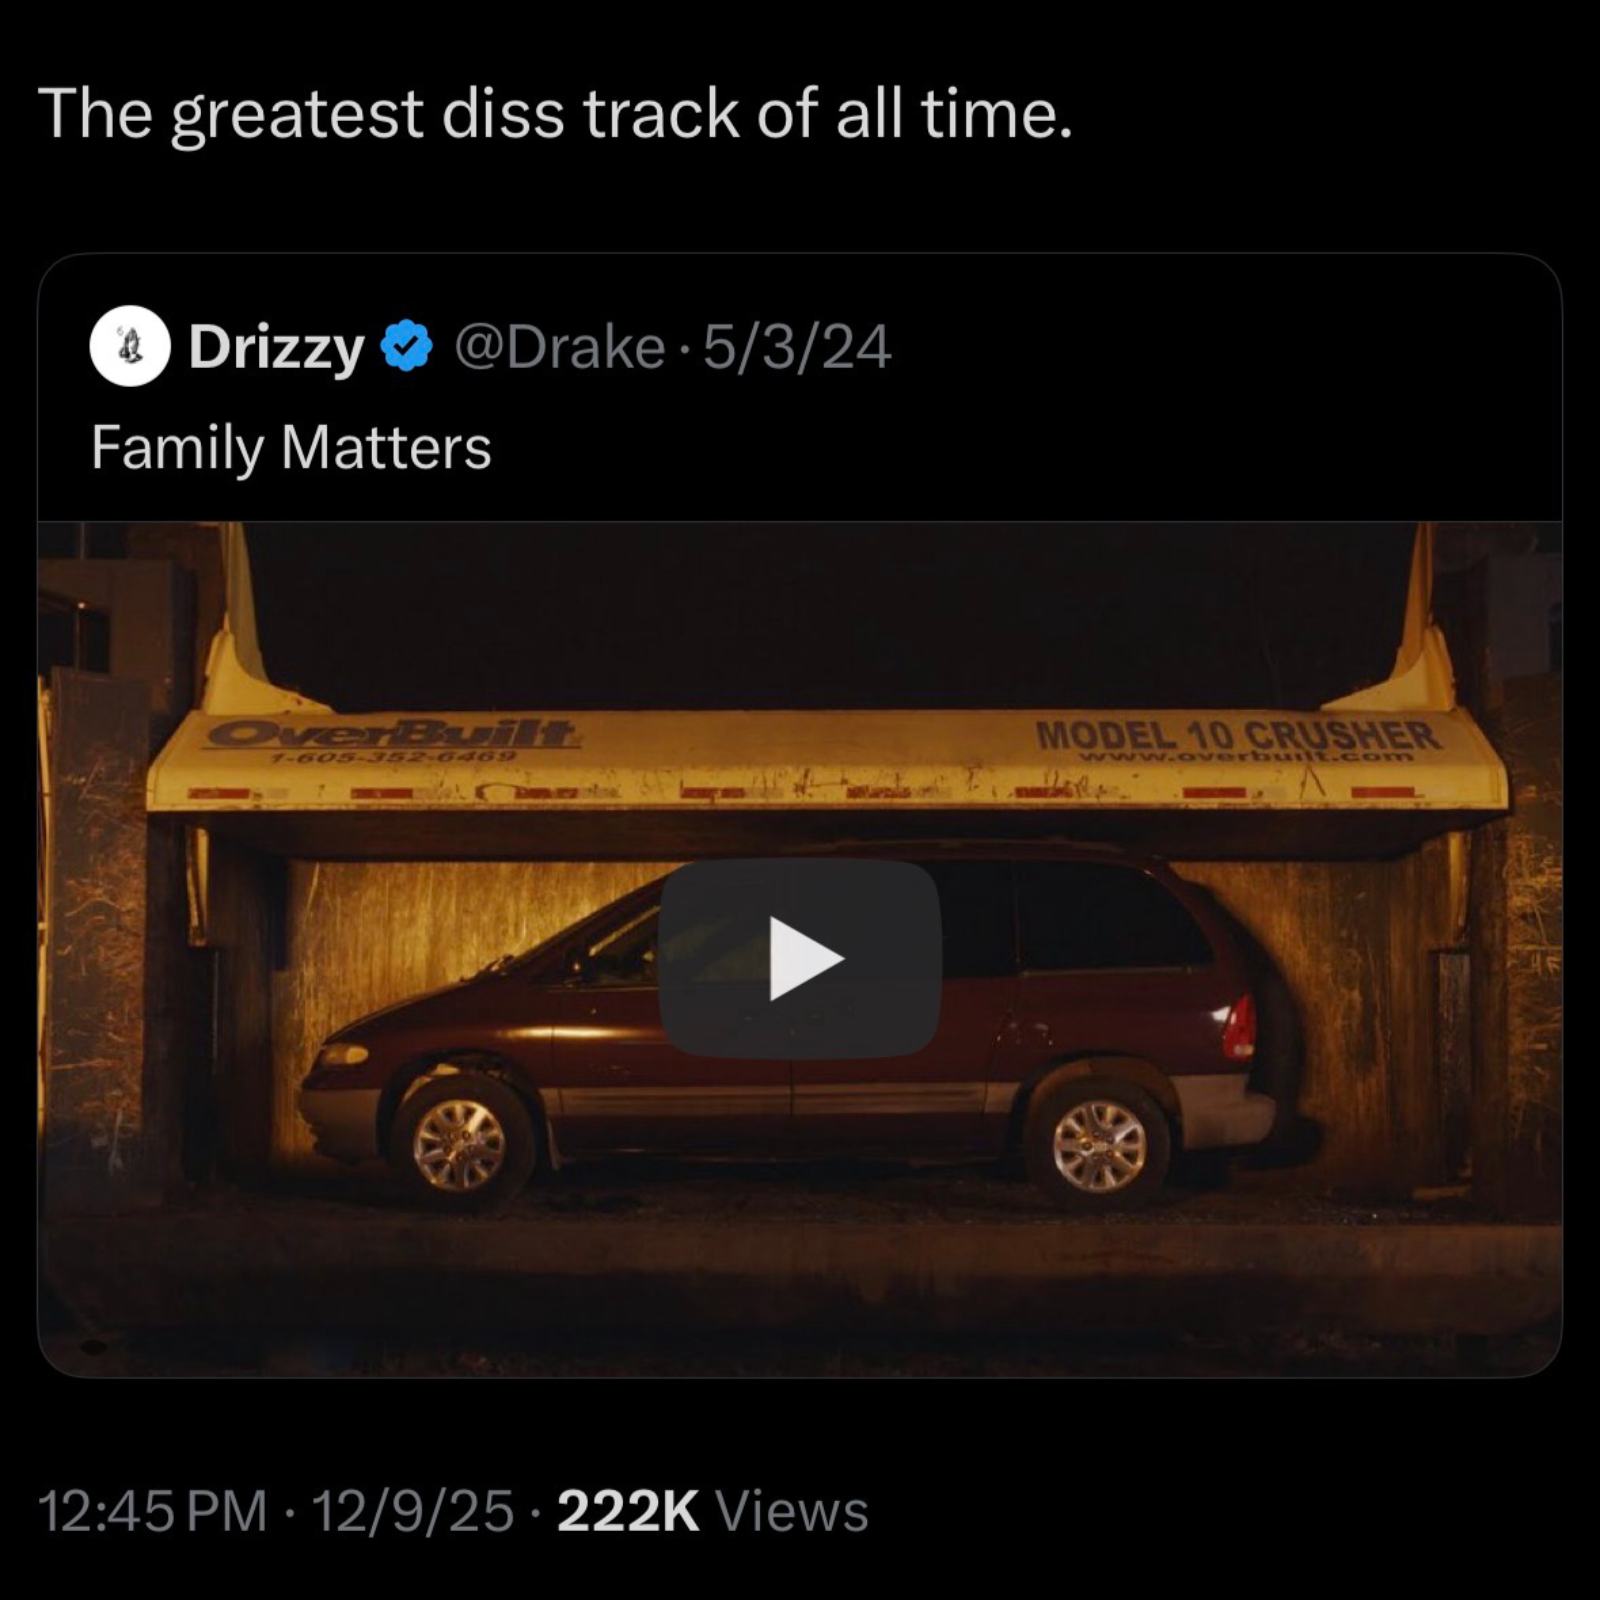Click the minivan's headlight
The image size is (1600, 1600).
click(343, 1054)
